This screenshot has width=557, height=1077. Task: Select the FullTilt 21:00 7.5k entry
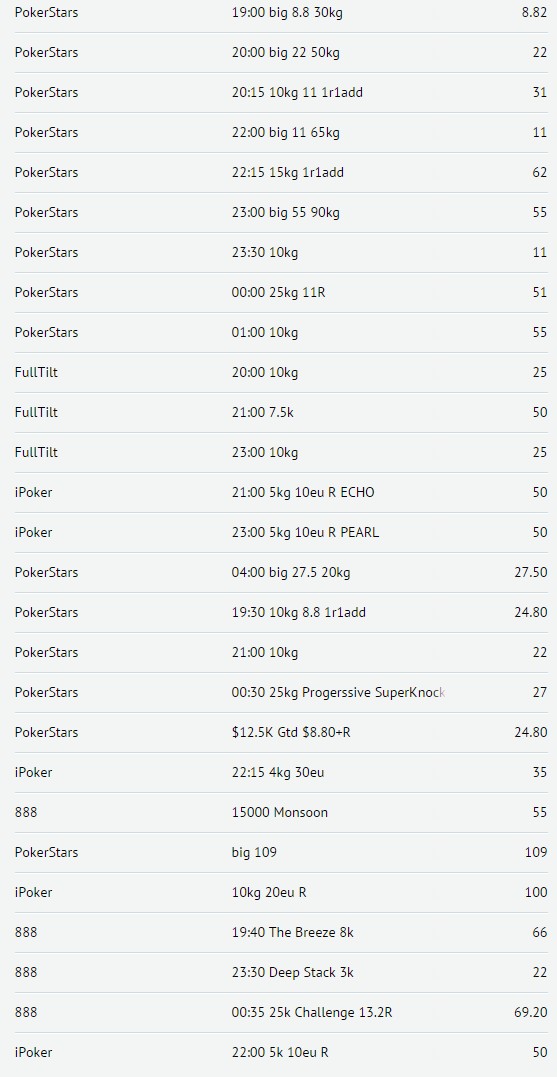click(278, 412)
